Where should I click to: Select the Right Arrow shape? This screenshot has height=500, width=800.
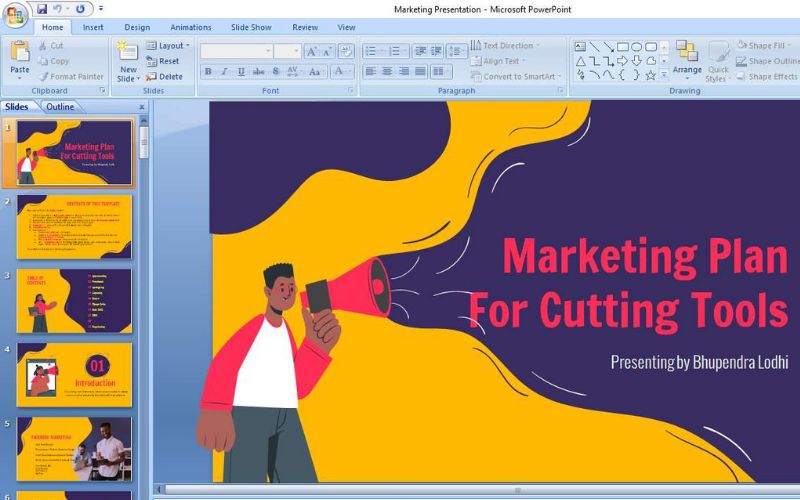[622, 61]
